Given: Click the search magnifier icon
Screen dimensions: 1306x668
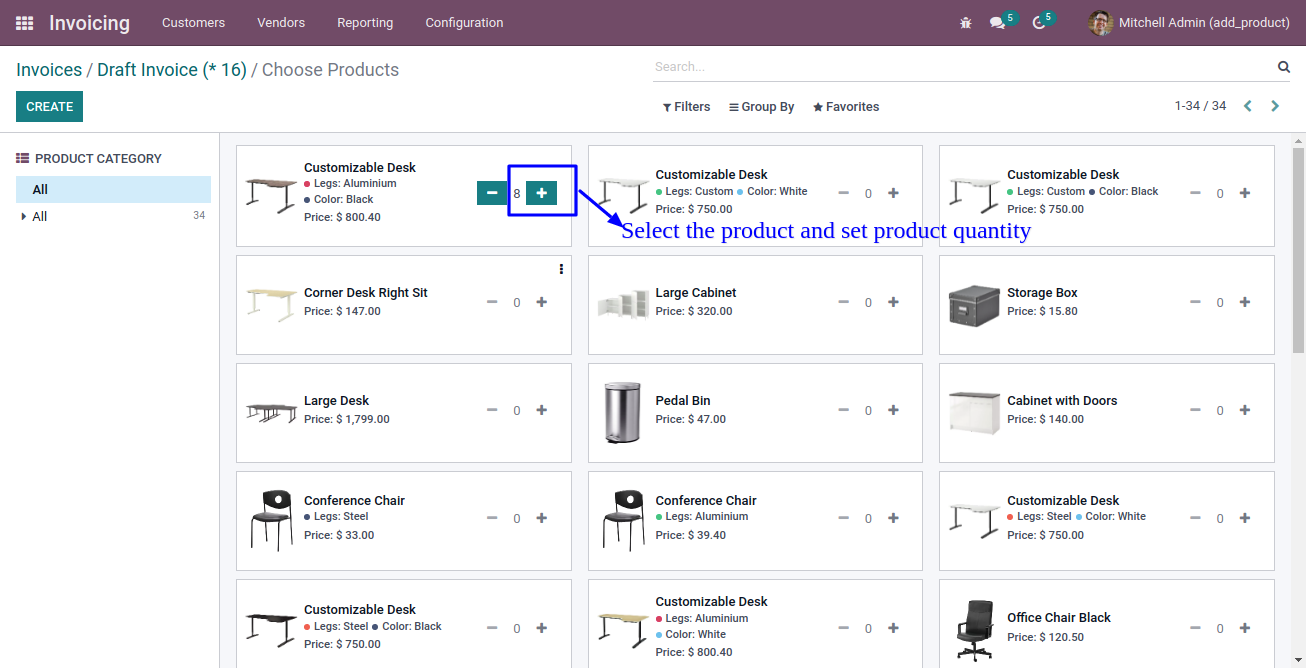Looking at the screenshot, I should [x=1284, y=67].
